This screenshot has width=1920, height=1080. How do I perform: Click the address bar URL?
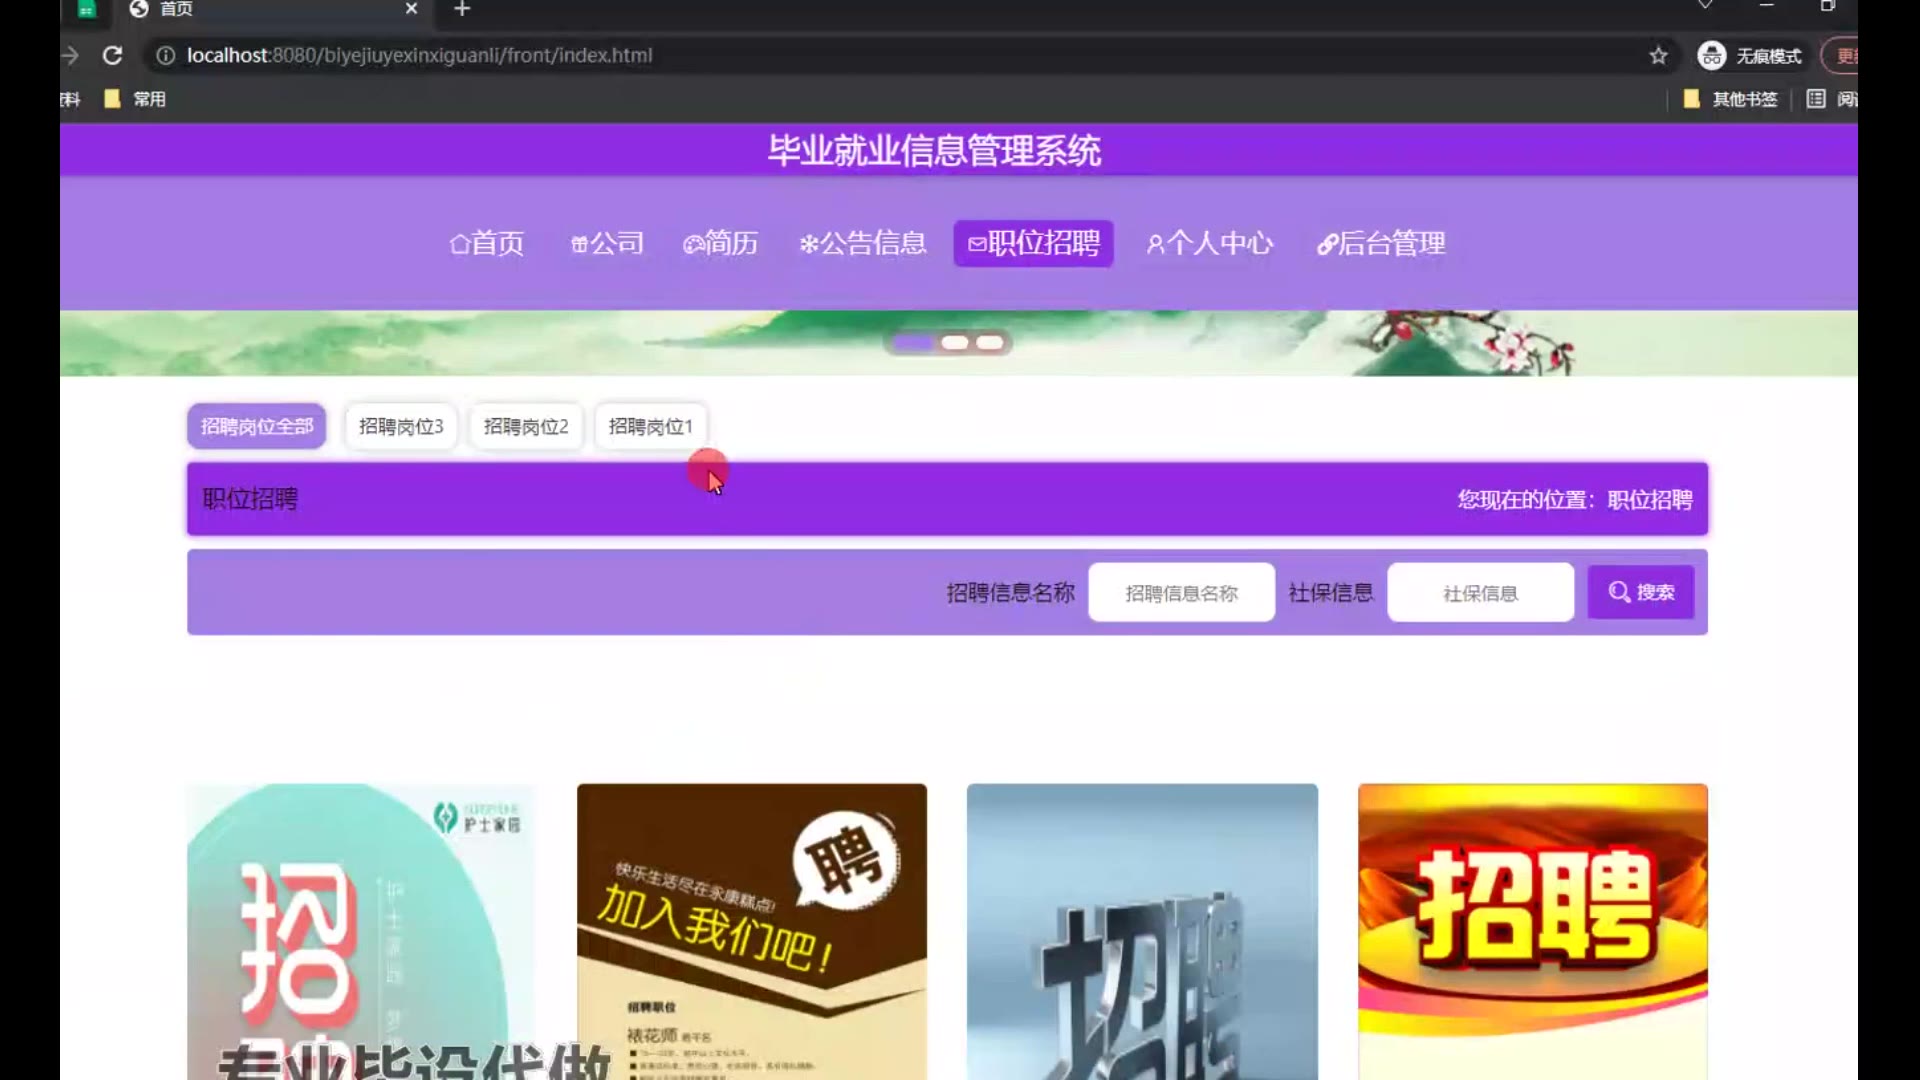419,55
